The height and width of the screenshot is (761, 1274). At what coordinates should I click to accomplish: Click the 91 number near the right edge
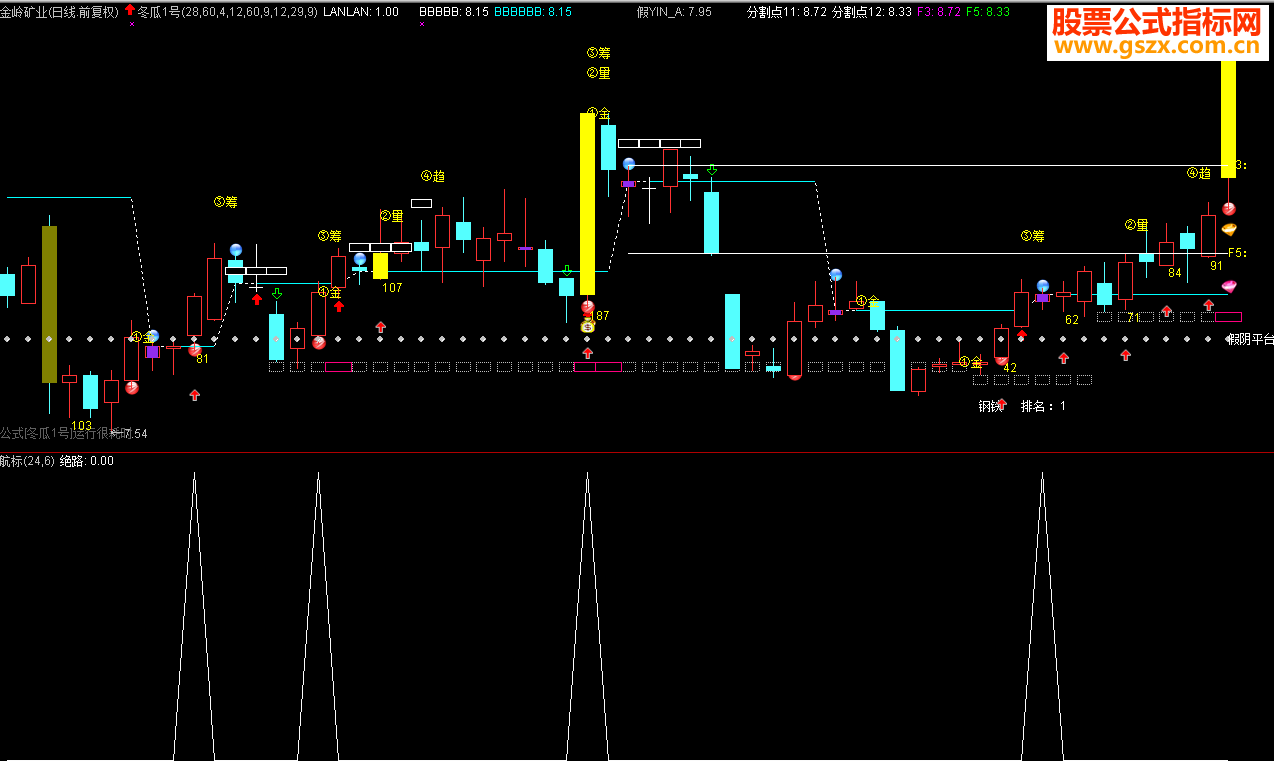point(1216,266)
